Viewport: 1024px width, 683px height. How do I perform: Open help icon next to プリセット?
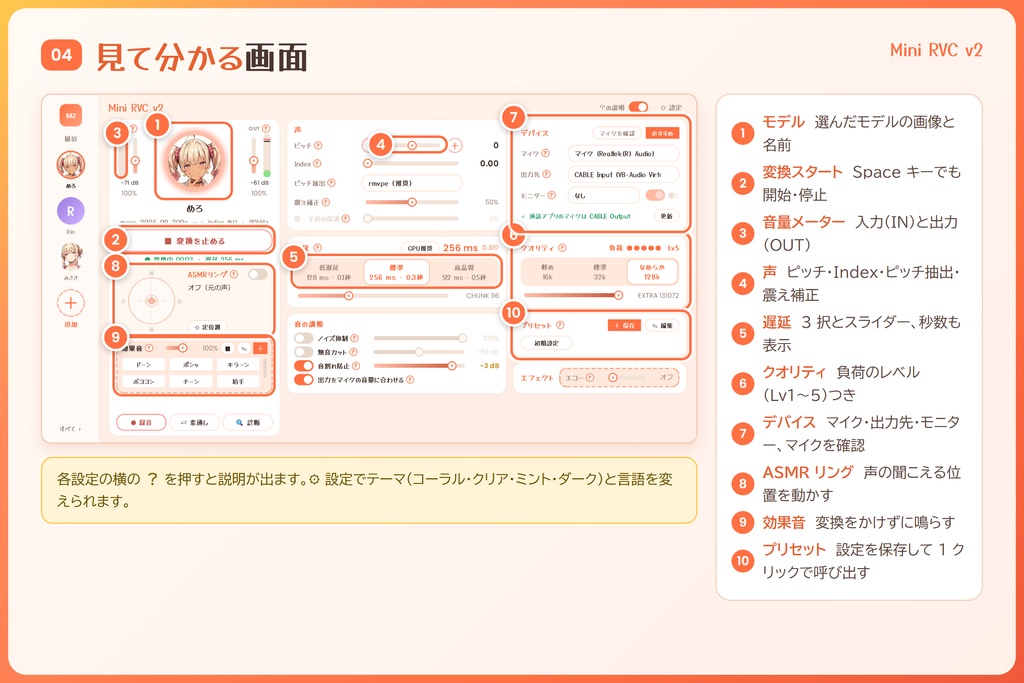point(560,325)
